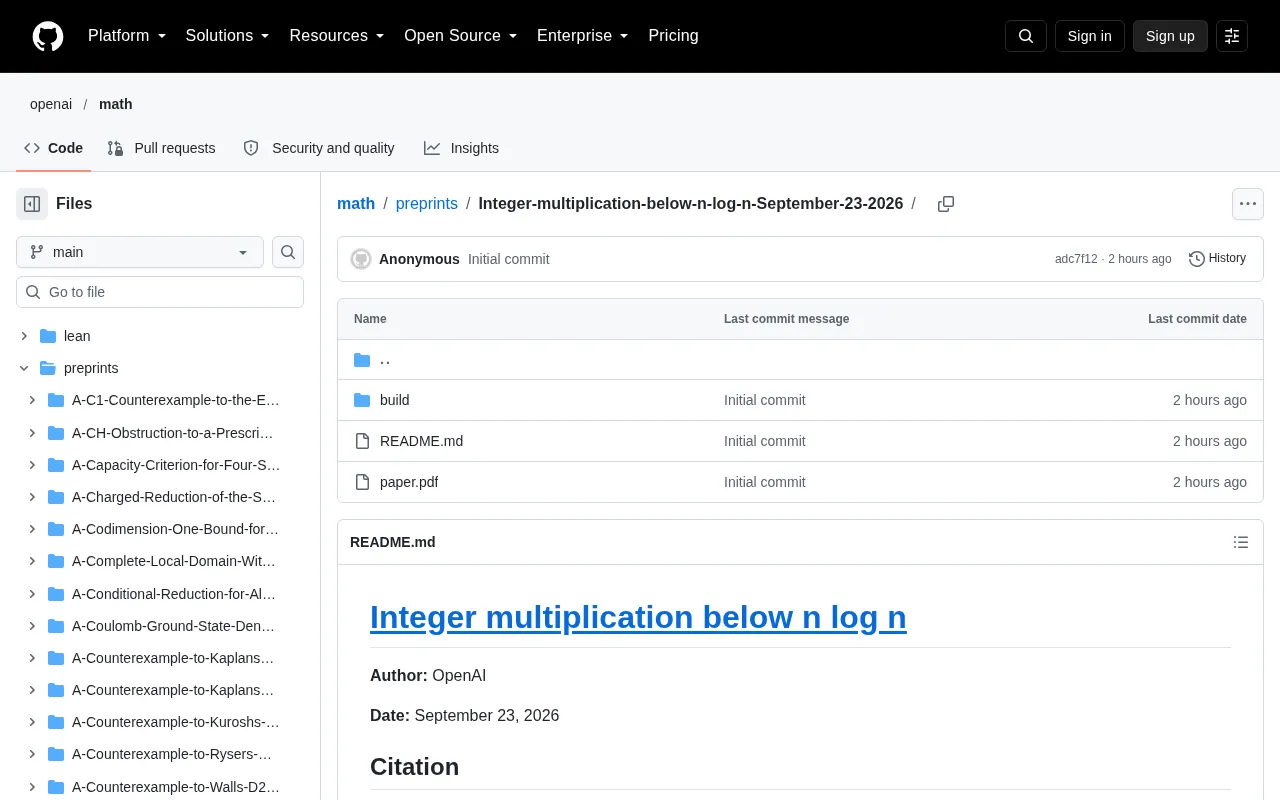
Task: Search files with the magnifier button
Action: click(288, 252)
